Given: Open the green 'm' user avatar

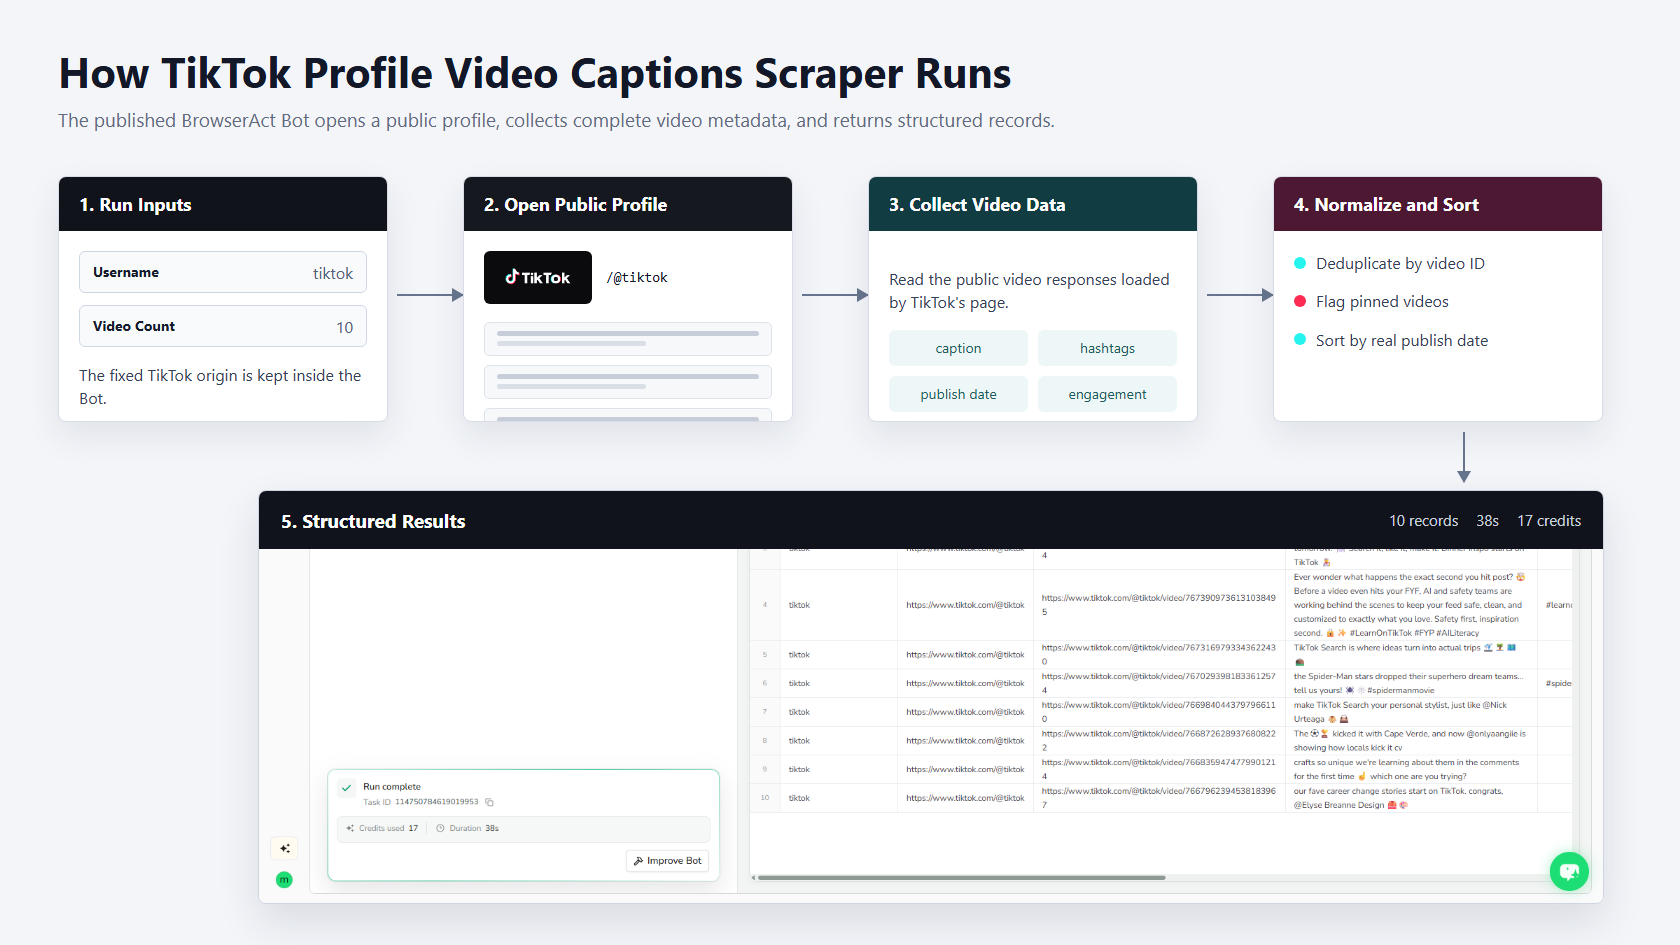Looking at the screenshot, I should 284,880.
